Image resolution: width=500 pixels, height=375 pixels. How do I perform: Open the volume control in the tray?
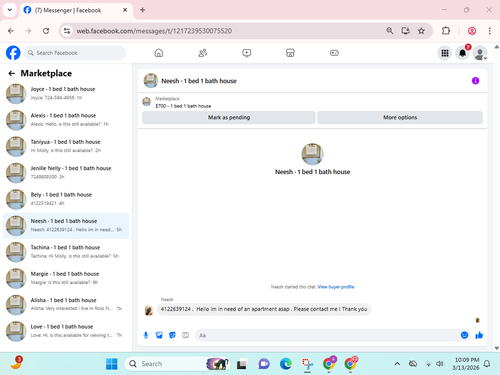pos(440,364)
